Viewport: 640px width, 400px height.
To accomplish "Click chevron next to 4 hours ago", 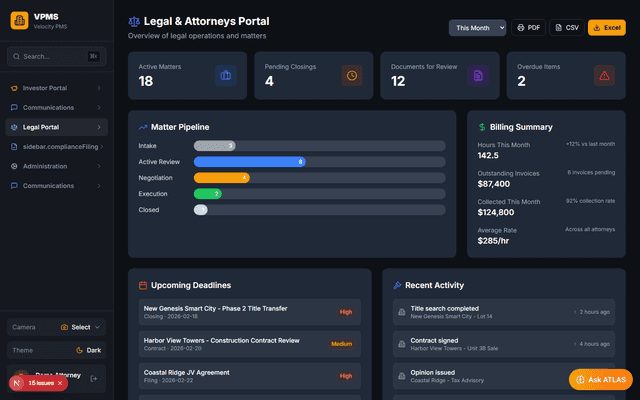I will click(x=575, y=344).
